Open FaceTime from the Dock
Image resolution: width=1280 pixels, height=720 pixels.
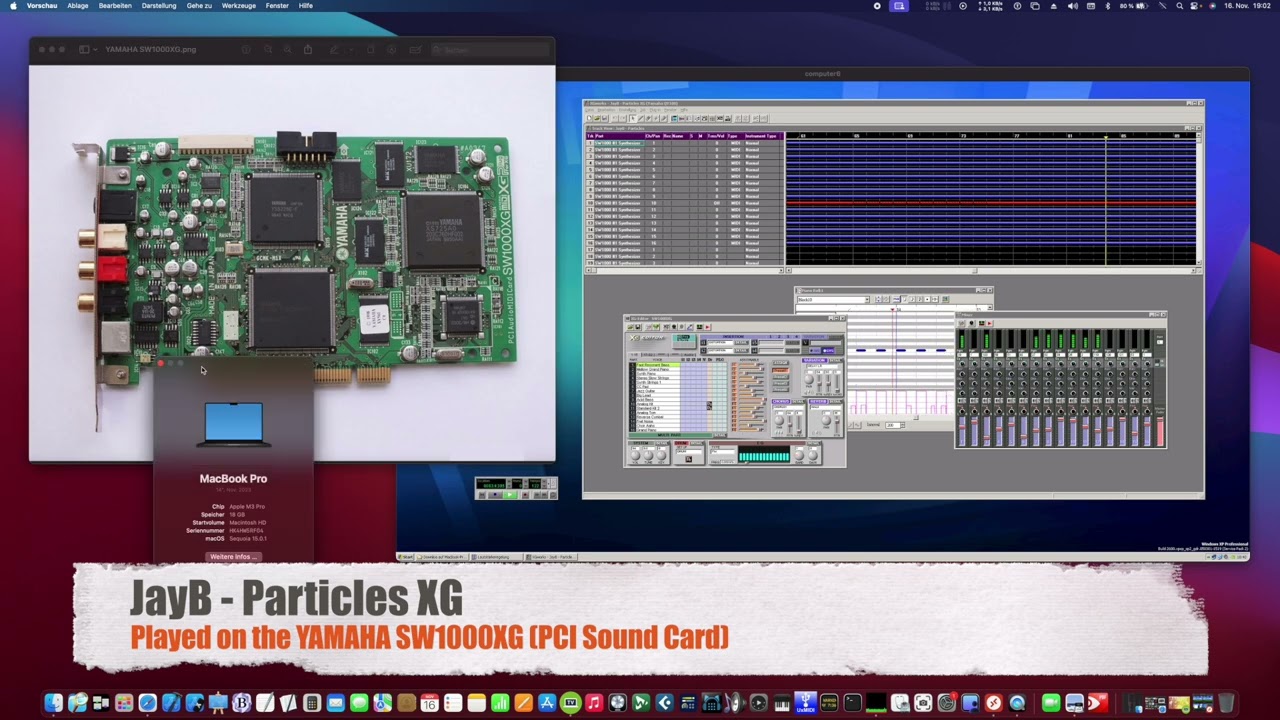click(x=1051, y=703)
